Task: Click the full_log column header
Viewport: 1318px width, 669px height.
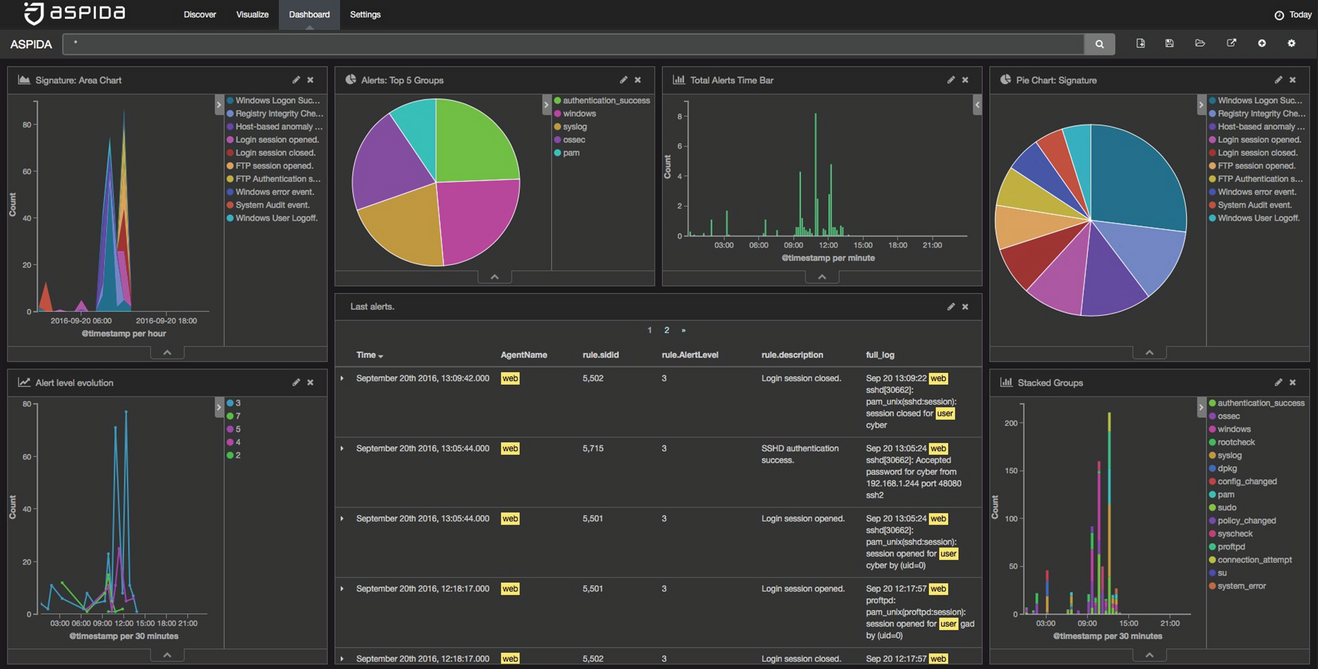Action: (880, 355)
